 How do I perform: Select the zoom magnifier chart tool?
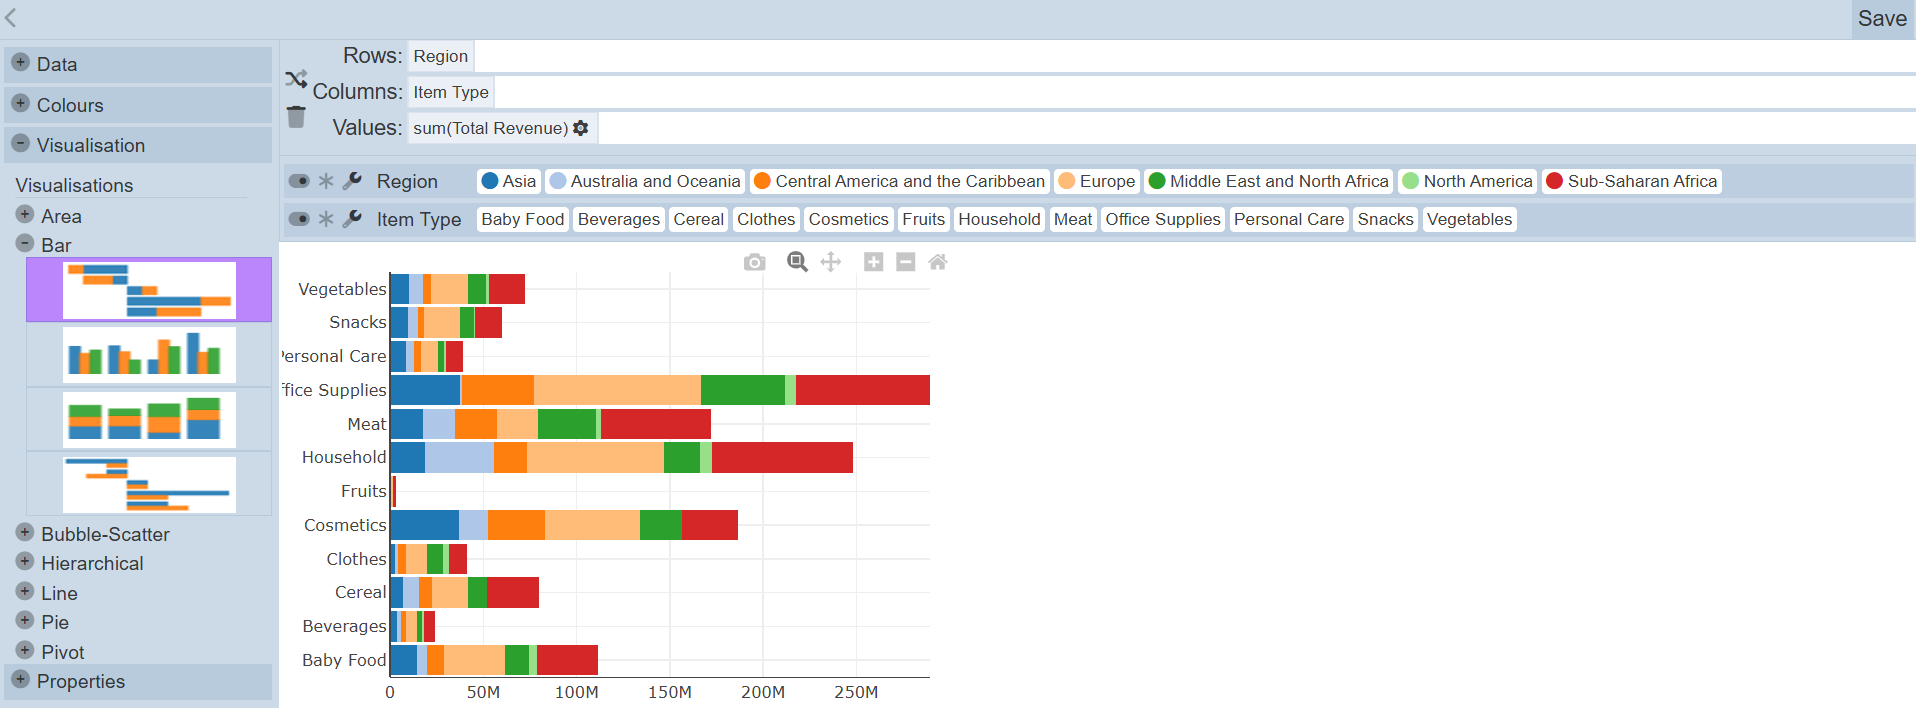pyautogui.click(x=797, y=262)
